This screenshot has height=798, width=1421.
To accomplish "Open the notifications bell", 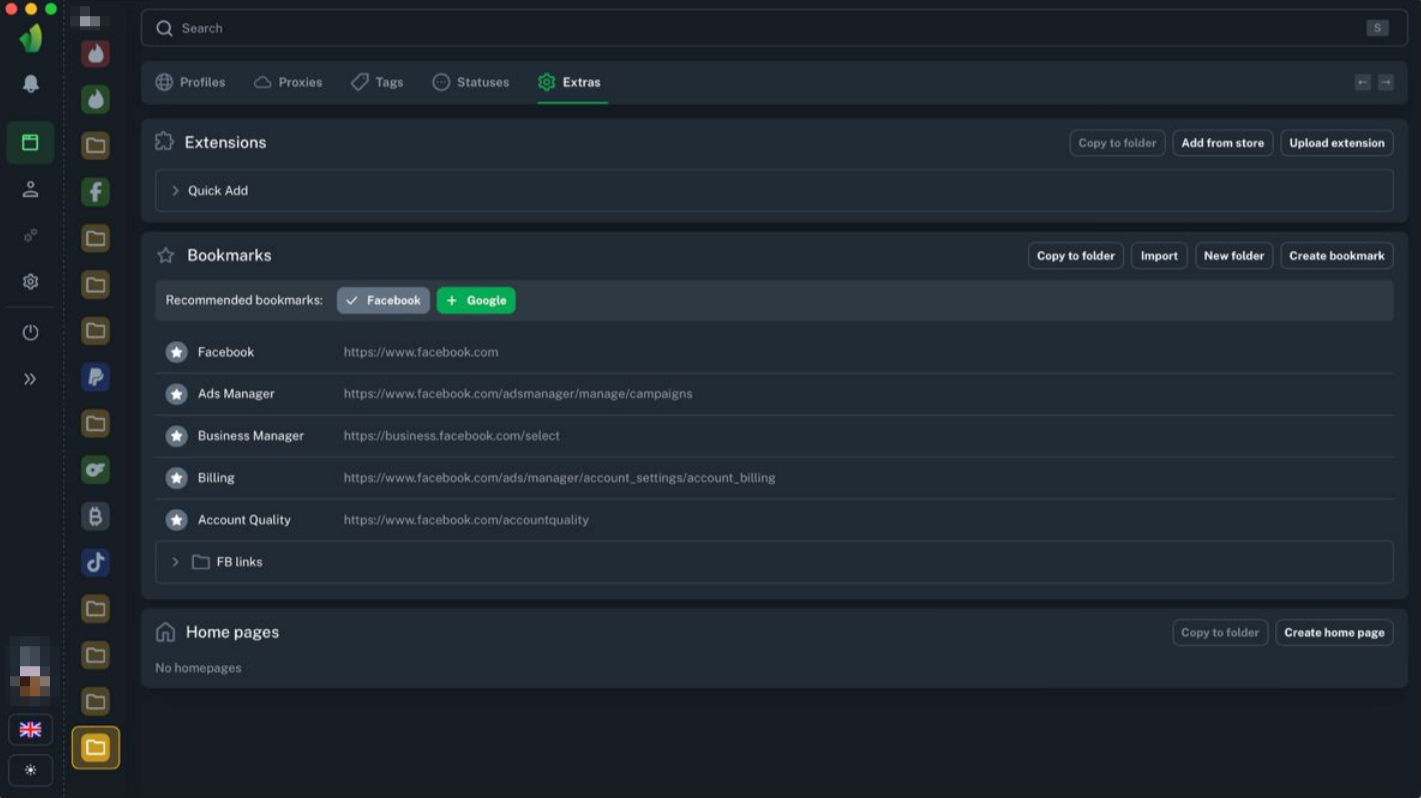I will point(30,84).
